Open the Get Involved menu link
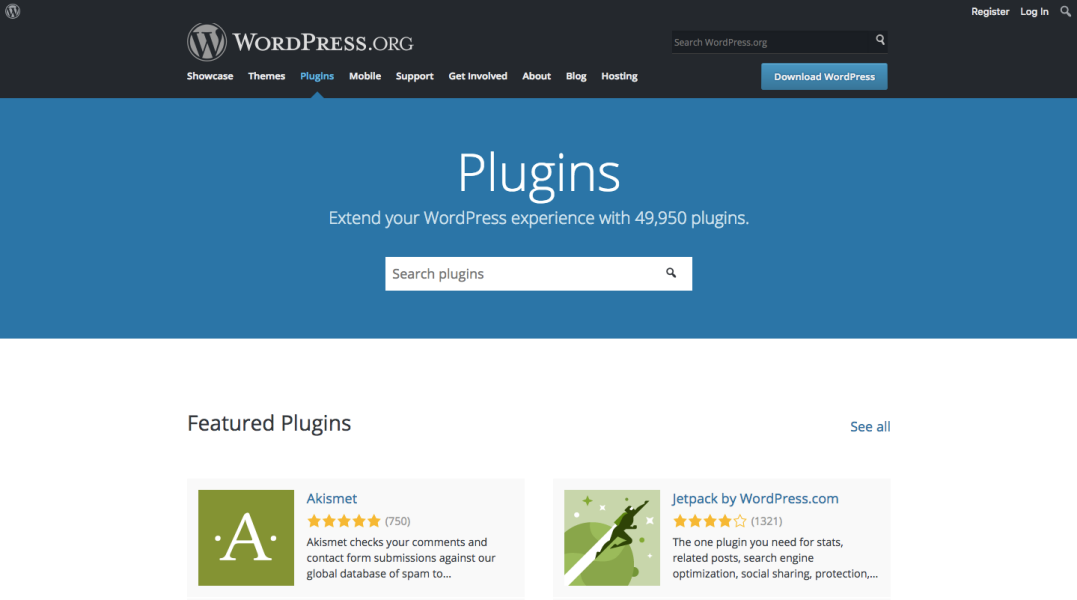 pos(478,76)
